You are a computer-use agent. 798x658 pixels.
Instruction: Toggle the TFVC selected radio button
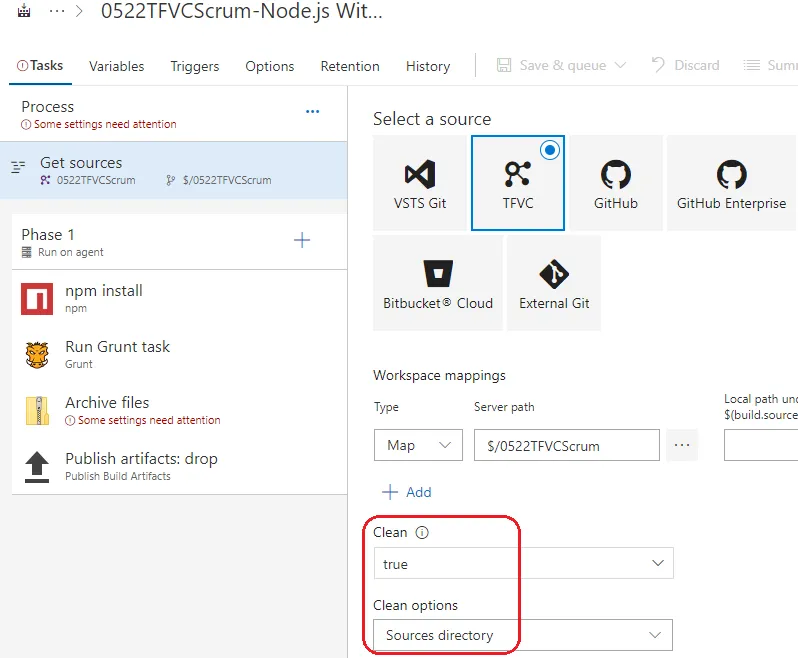(550, 150)
